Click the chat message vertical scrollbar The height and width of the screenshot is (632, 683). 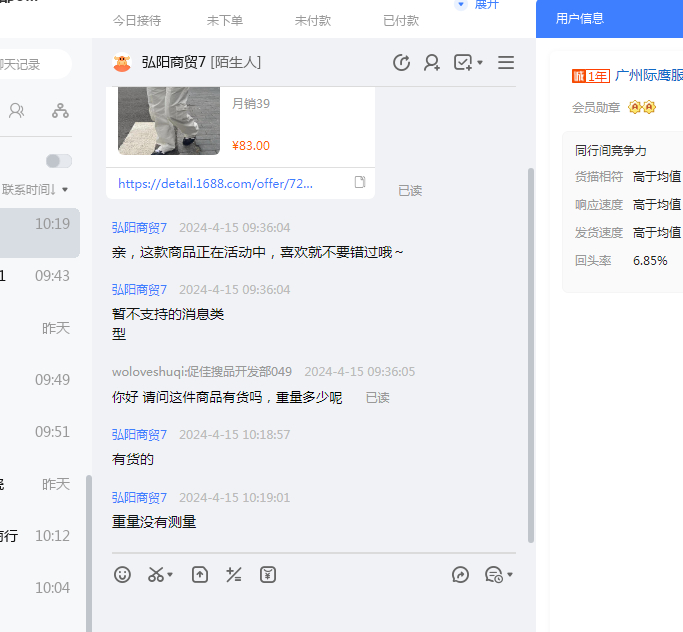click(530, 350)
